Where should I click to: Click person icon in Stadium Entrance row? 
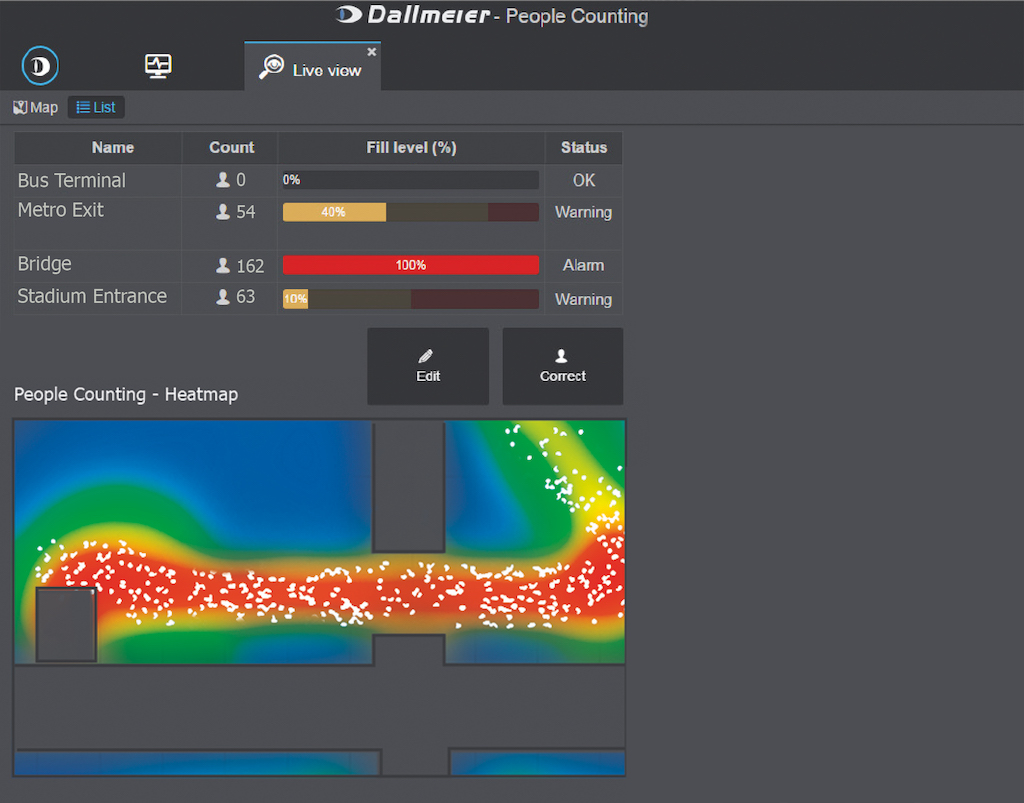pyautogui.click(x=224, y=297)
